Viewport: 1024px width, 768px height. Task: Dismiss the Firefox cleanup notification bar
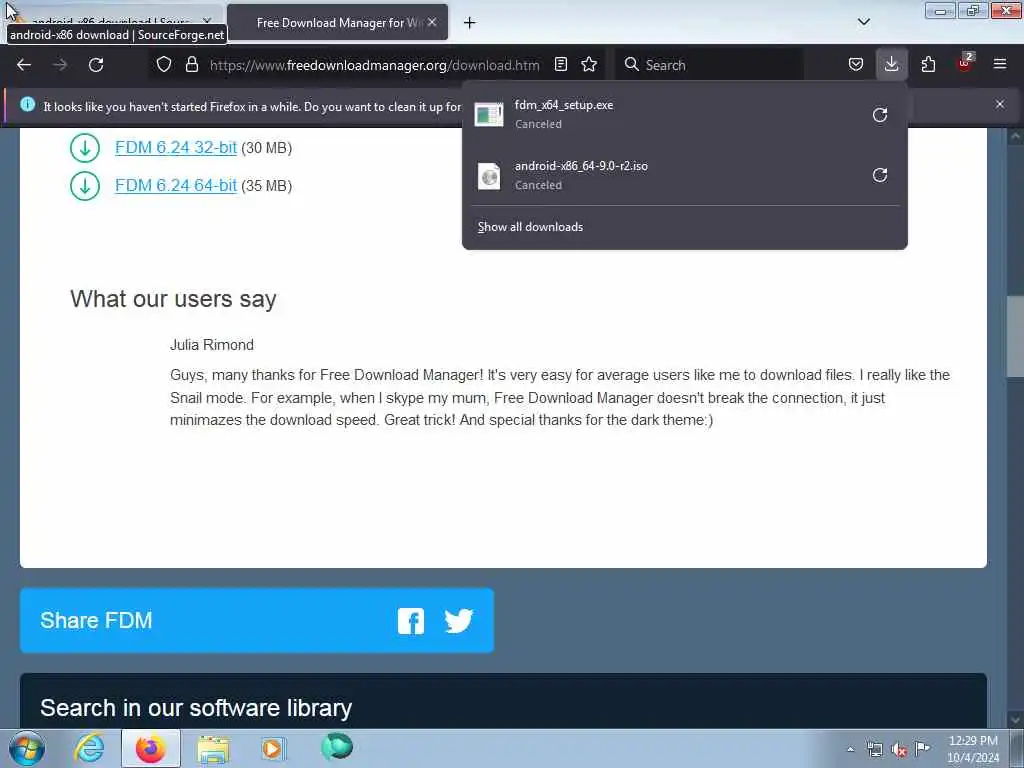pyautogui.click(x=1000, y=104)
